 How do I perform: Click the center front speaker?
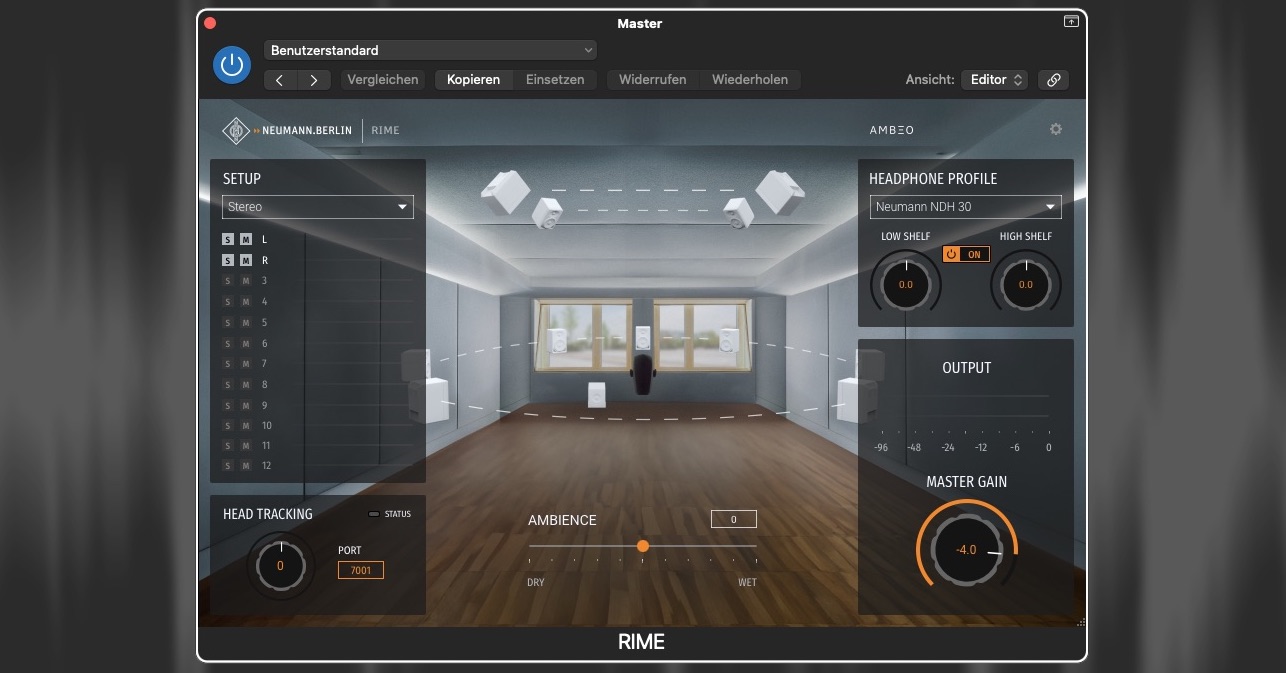pos(643,338)
